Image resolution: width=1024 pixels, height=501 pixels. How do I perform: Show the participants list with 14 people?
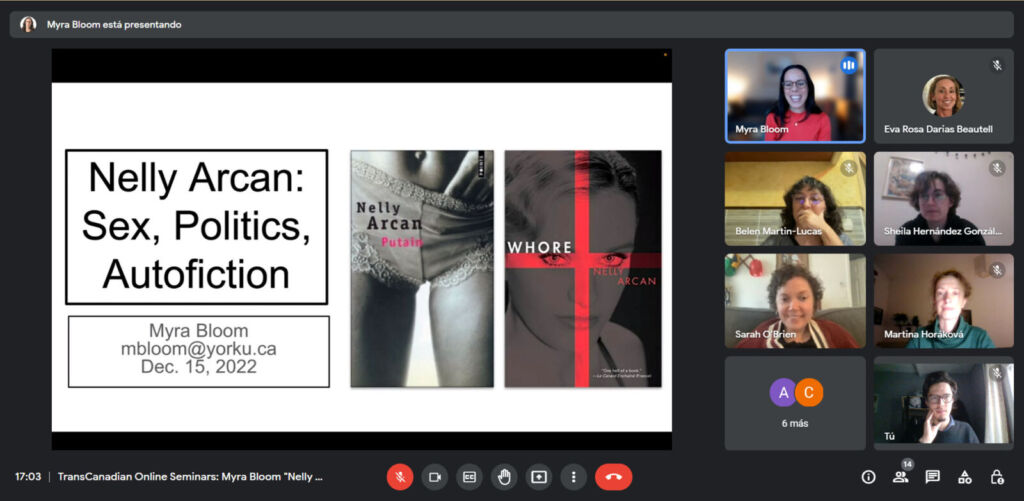coord(900,477)
